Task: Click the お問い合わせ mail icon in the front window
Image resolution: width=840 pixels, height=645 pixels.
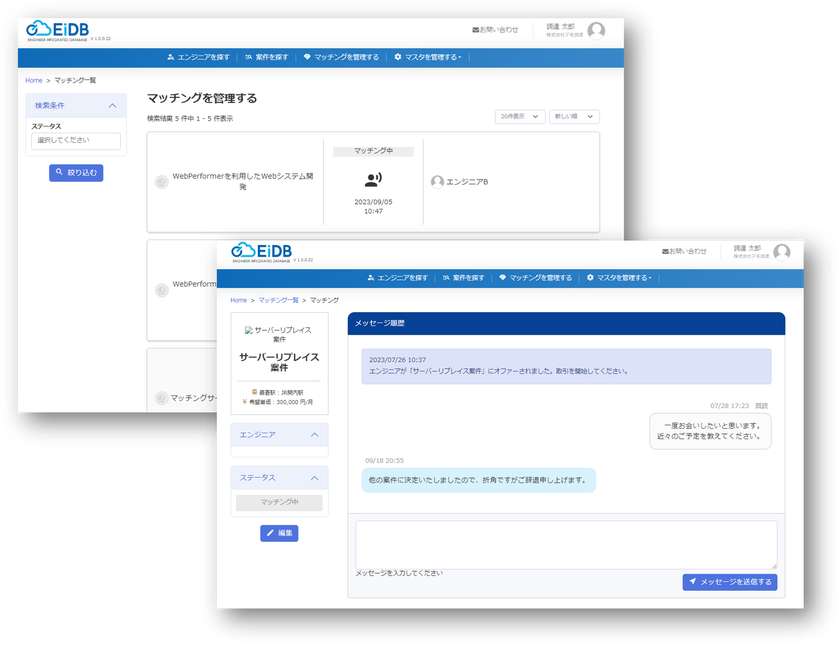Action: 665,251
